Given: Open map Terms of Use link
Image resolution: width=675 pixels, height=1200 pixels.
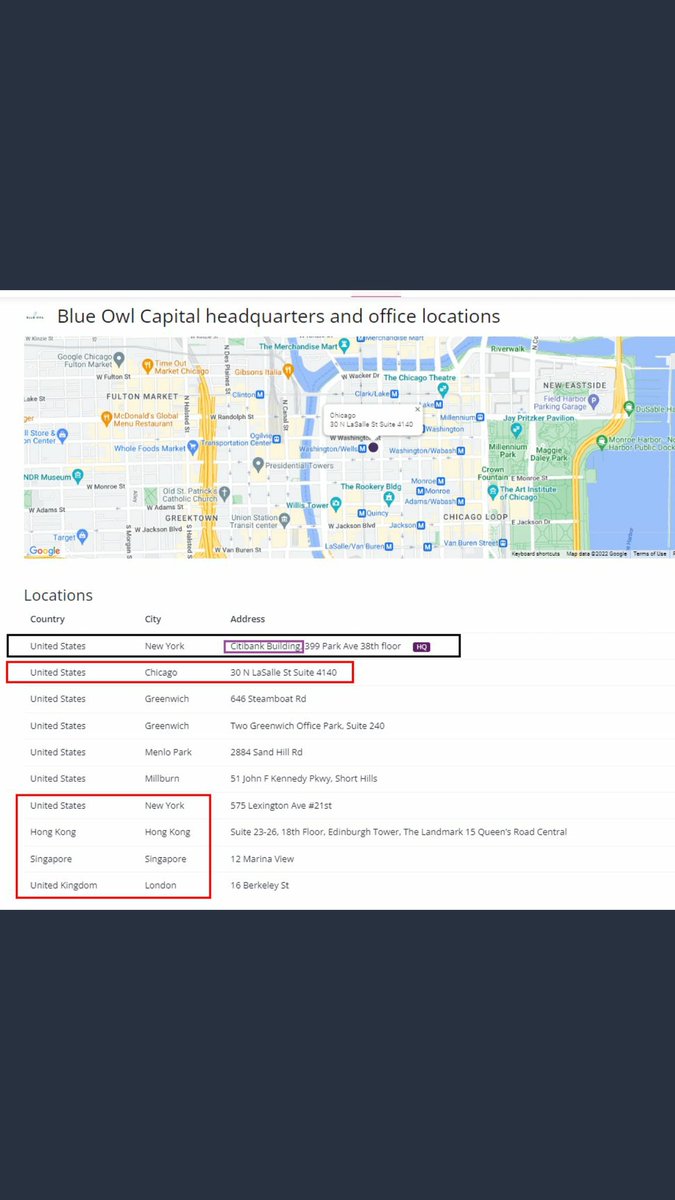Looking at the screenshot, I should (x=649, y=554).
